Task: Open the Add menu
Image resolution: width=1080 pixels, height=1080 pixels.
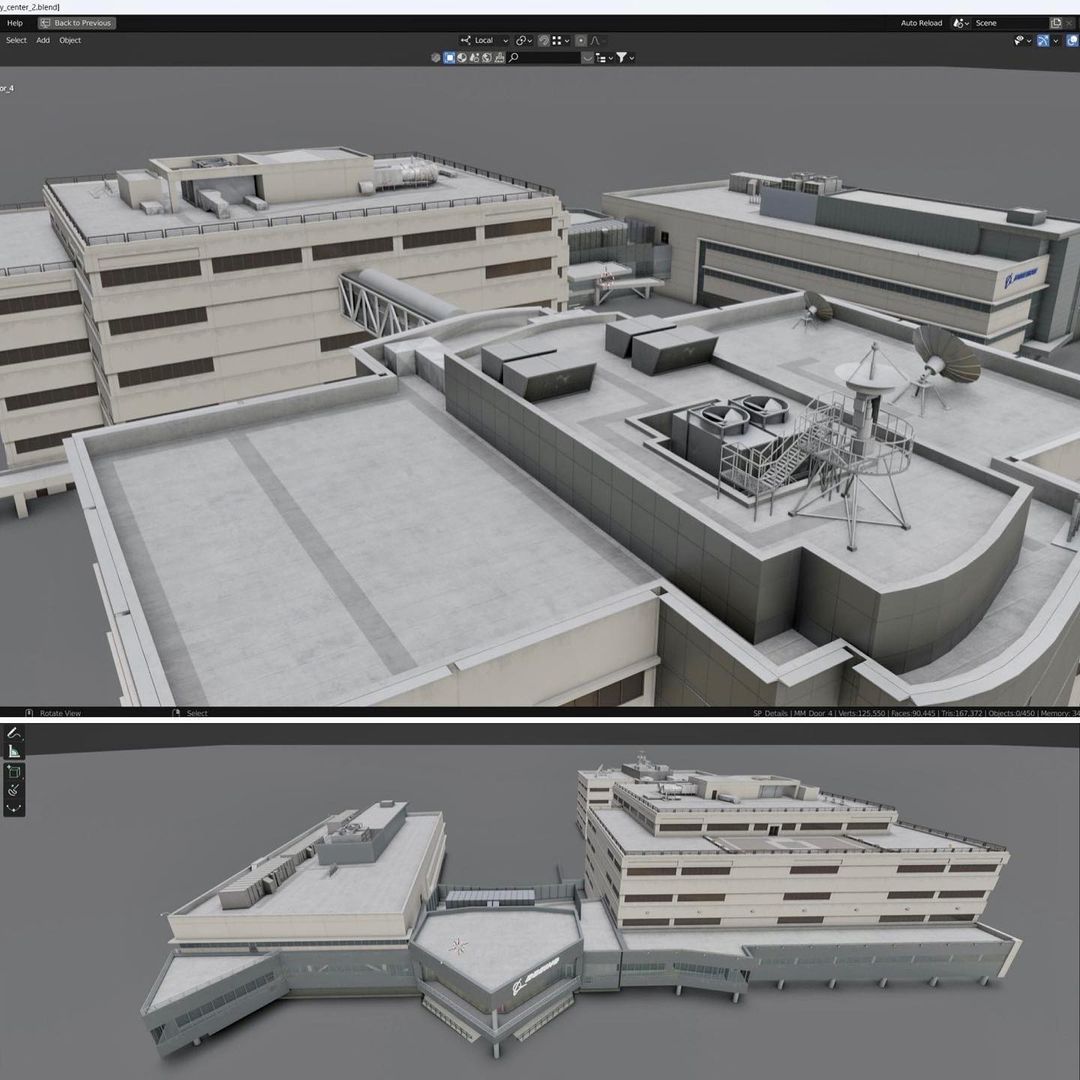Action: [43, 40]
